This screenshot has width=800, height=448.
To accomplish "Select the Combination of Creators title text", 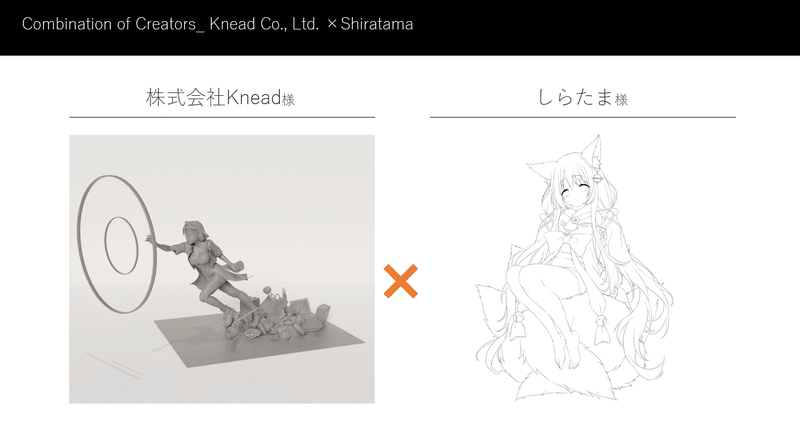I will 113,24.
